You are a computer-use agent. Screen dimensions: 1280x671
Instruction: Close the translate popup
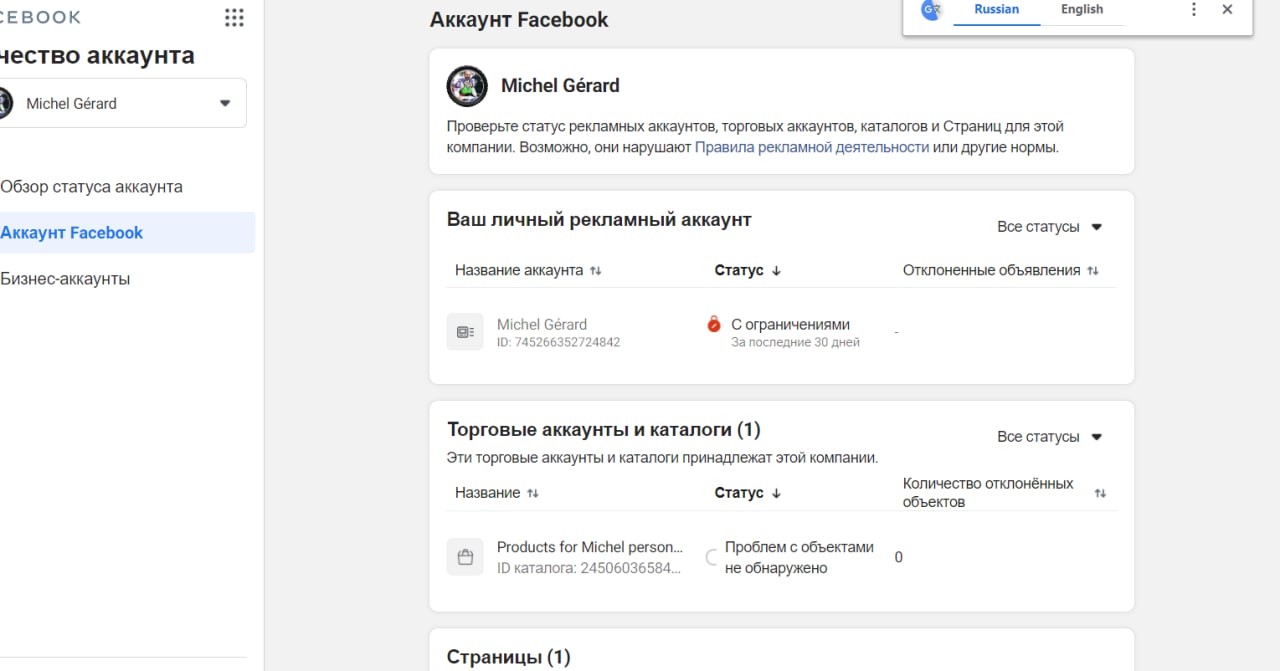click(1227, 9)
